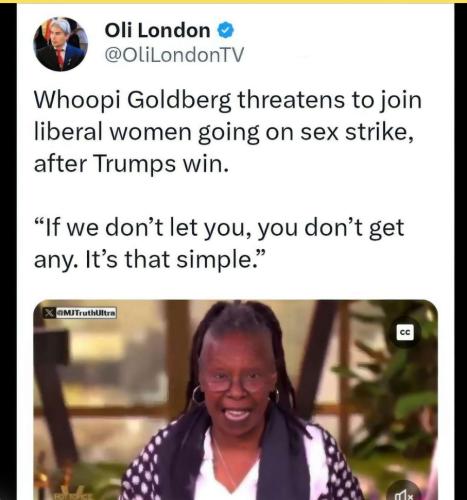The width and height of the screenshot is (467, 500).
Task: Click the yellow bar above the tweet
Action: click(x=233, y=1)
